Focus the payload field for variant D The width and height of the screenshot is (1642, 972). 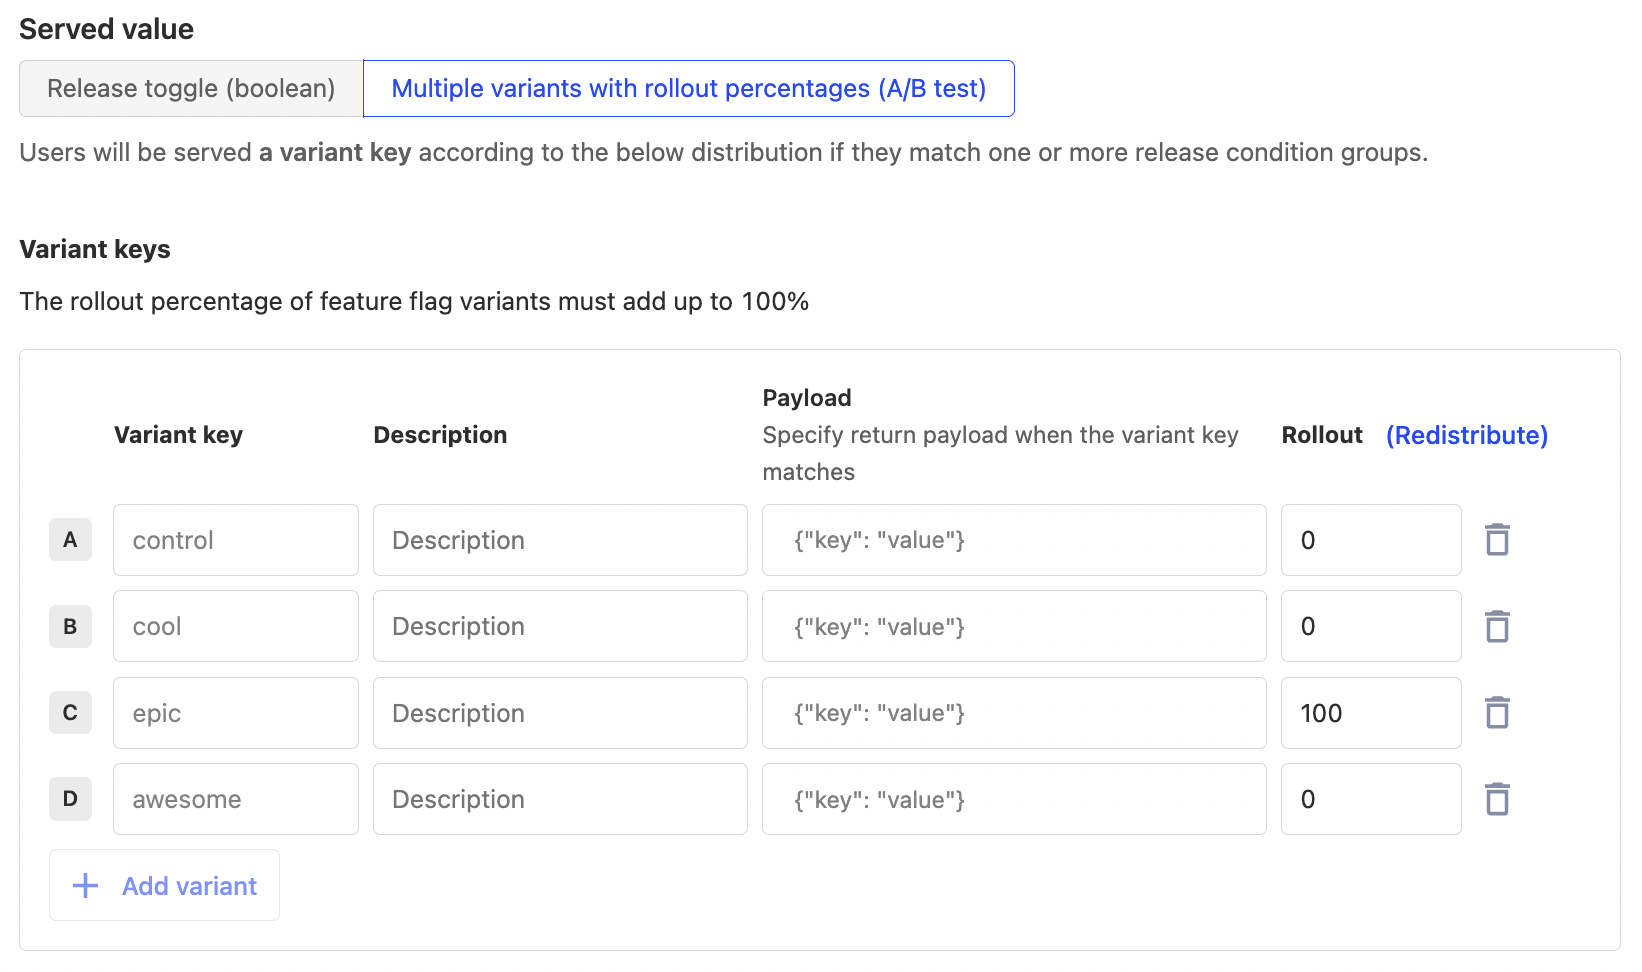[1014, 799]
